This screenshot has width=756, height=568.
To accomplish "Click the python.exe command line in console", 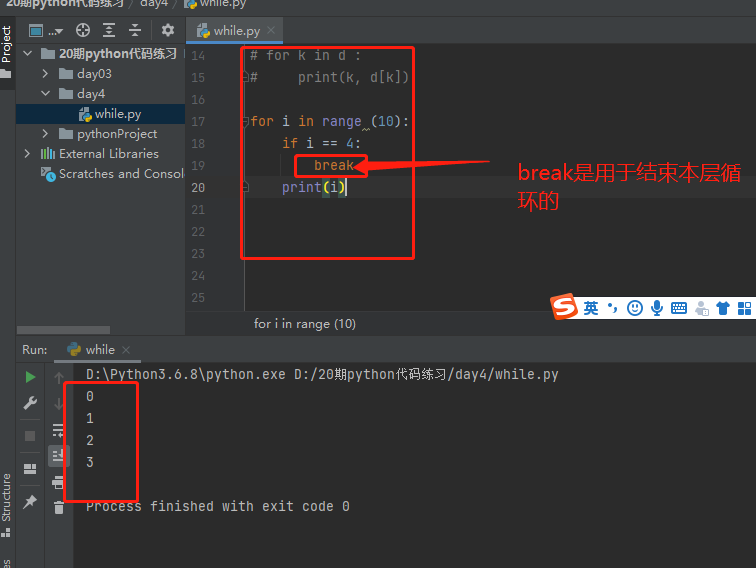I will [322, 374].
